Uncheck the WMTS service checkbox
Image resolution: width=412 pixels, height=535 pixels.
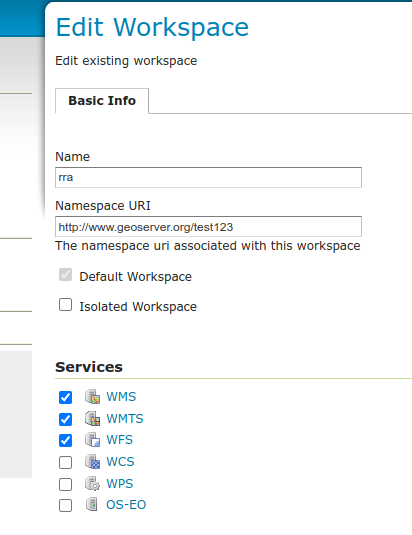pos(65,419)
